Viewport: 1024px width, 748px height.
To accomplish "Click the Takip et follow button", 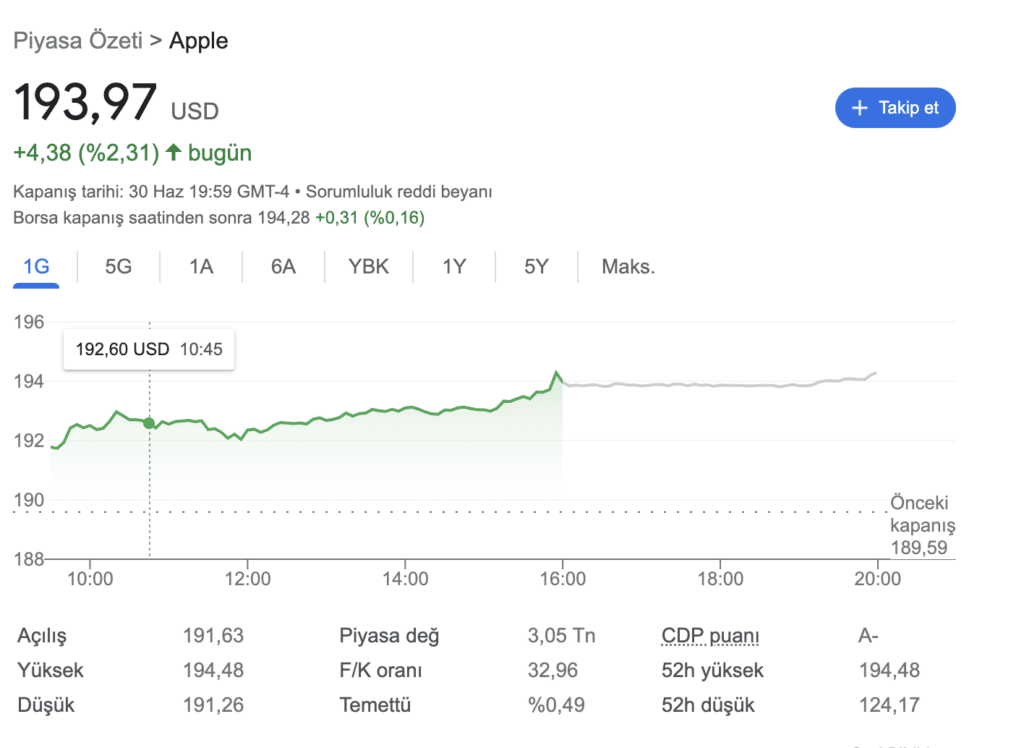I will tap(895, 108).
